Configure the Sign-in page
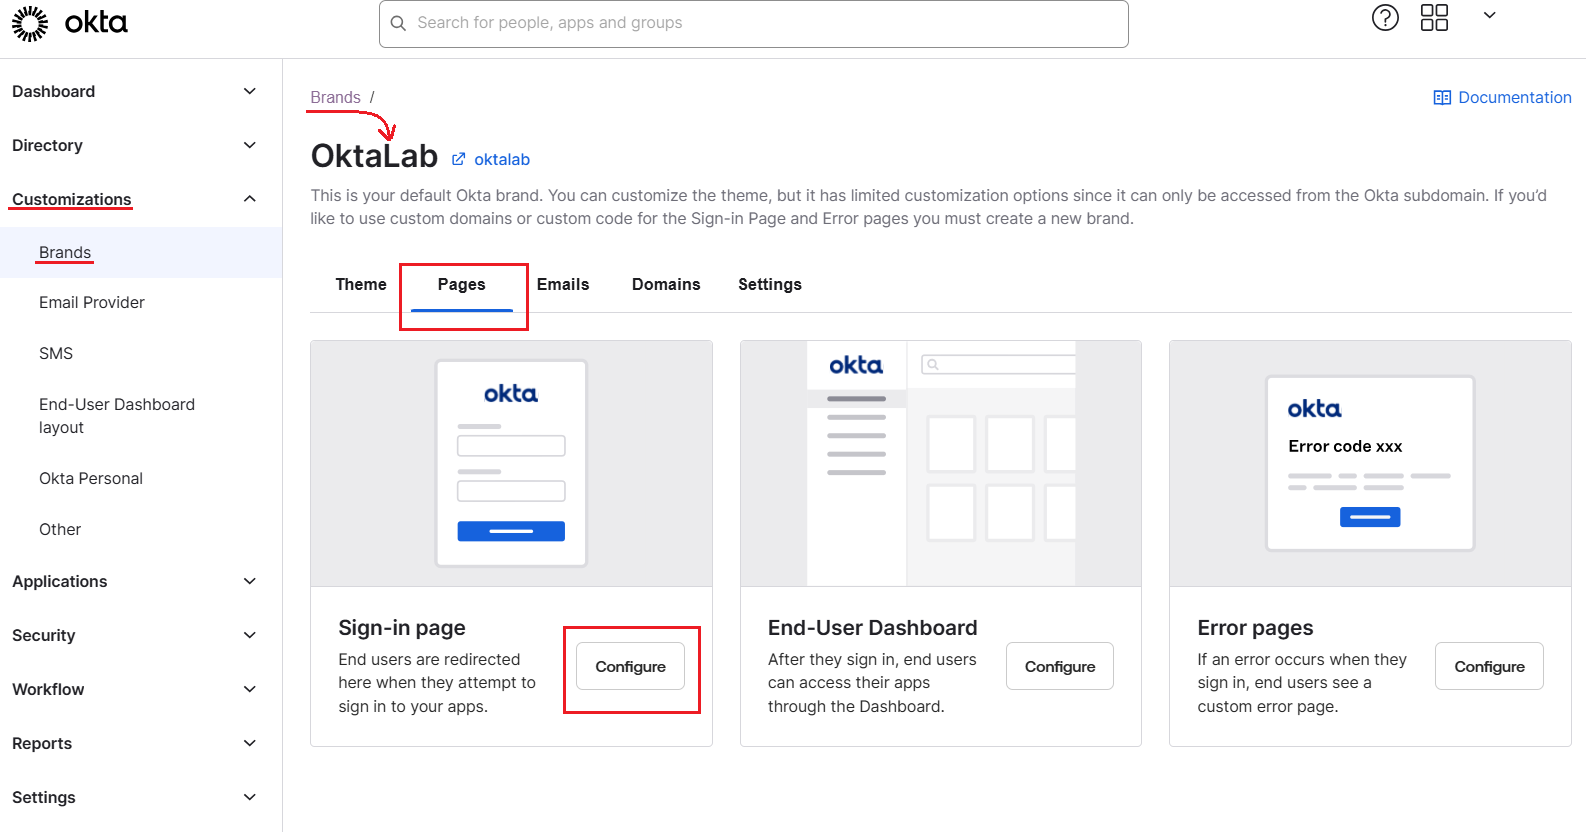This screenshot has width=1586, height=832. click(x=630, y=666)
